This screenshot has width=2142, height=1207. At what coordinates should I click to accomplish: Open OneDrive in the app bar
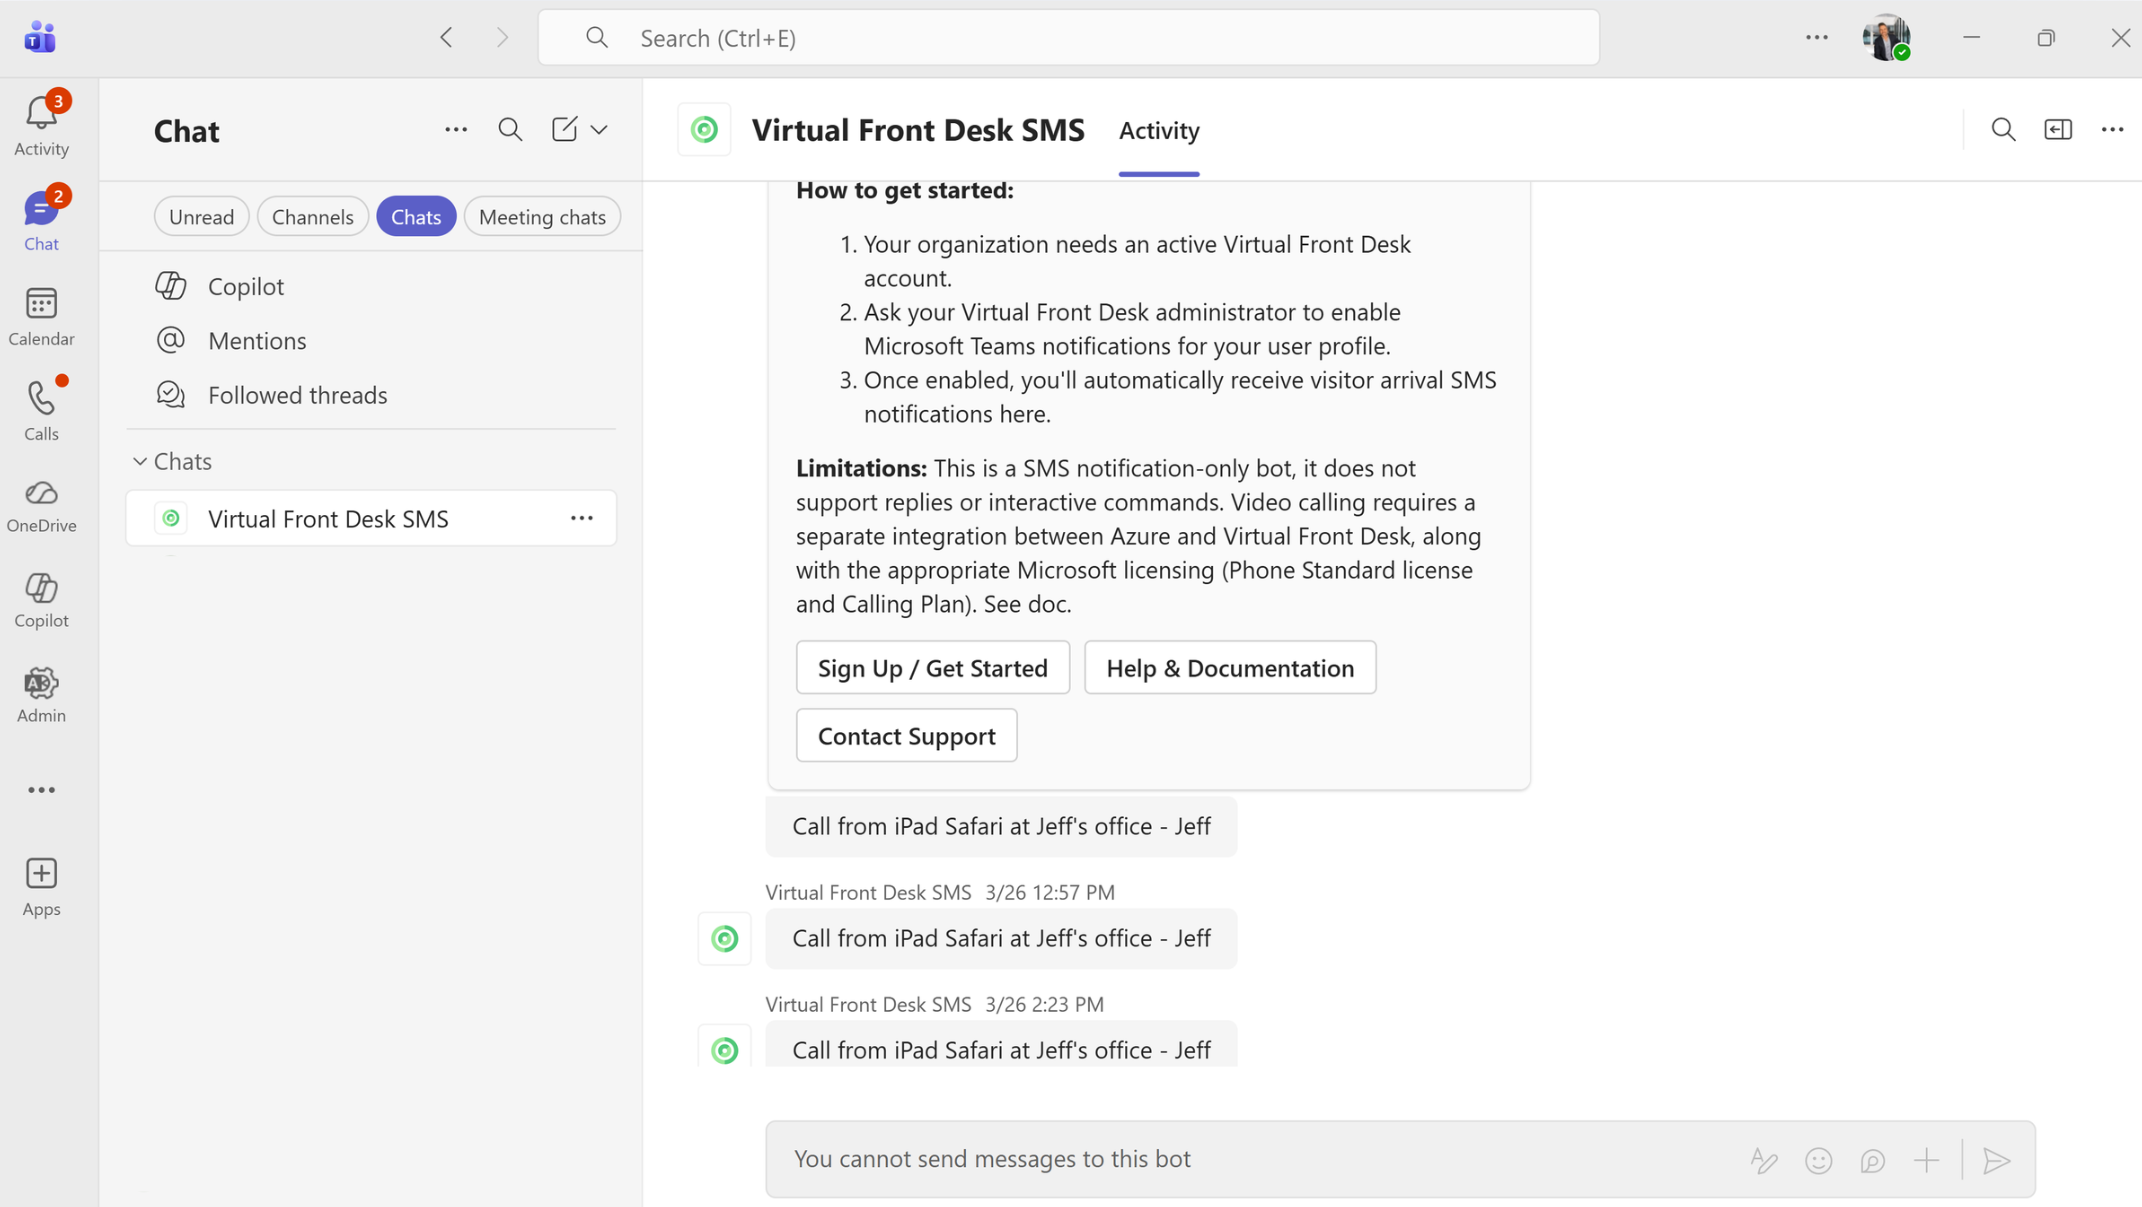coord(41,505)
